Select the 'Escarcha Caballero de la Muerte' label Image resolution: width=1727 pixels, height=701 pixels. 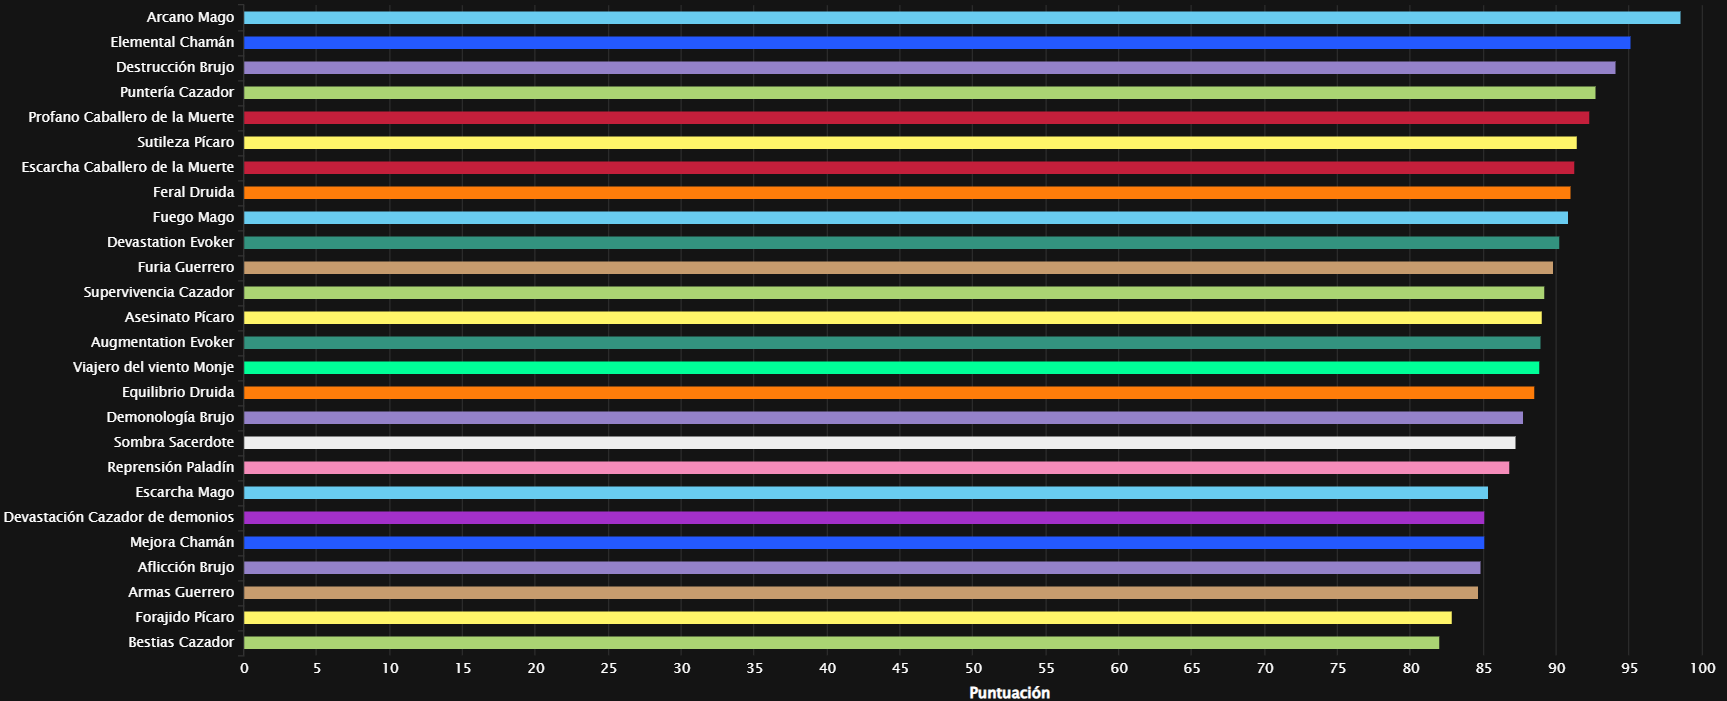pyautogui.click(x=128, y=167)
